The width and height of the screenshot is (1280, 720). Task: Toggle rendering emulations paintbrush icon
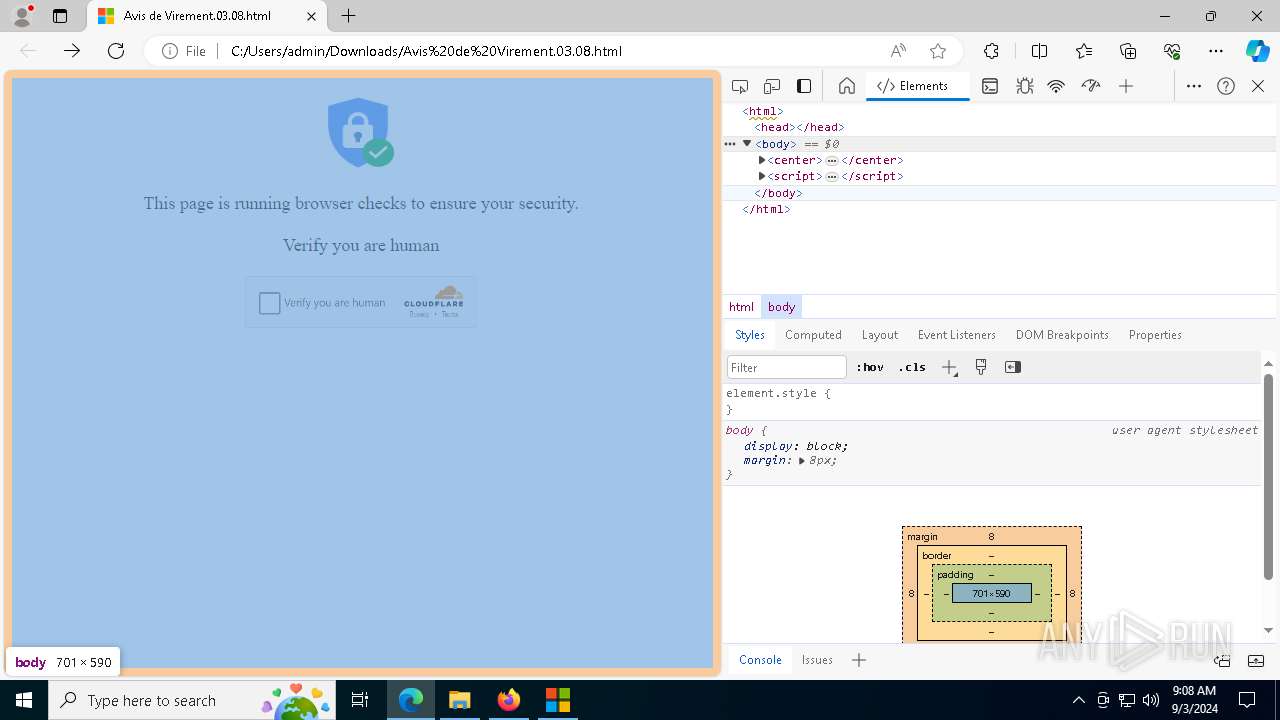[981, 367]
